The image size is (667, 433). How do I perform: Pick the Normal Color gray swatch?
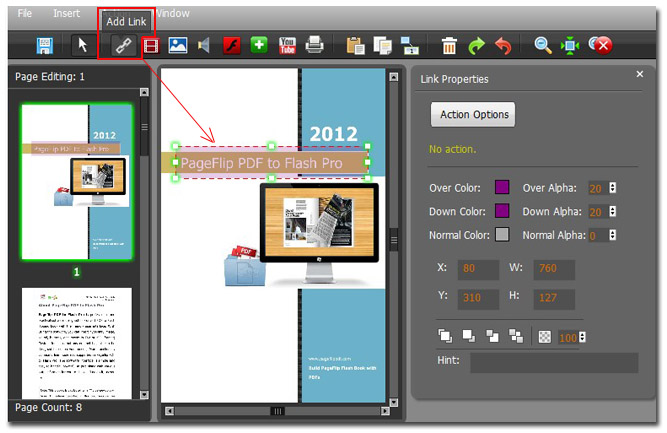(502, 234)
